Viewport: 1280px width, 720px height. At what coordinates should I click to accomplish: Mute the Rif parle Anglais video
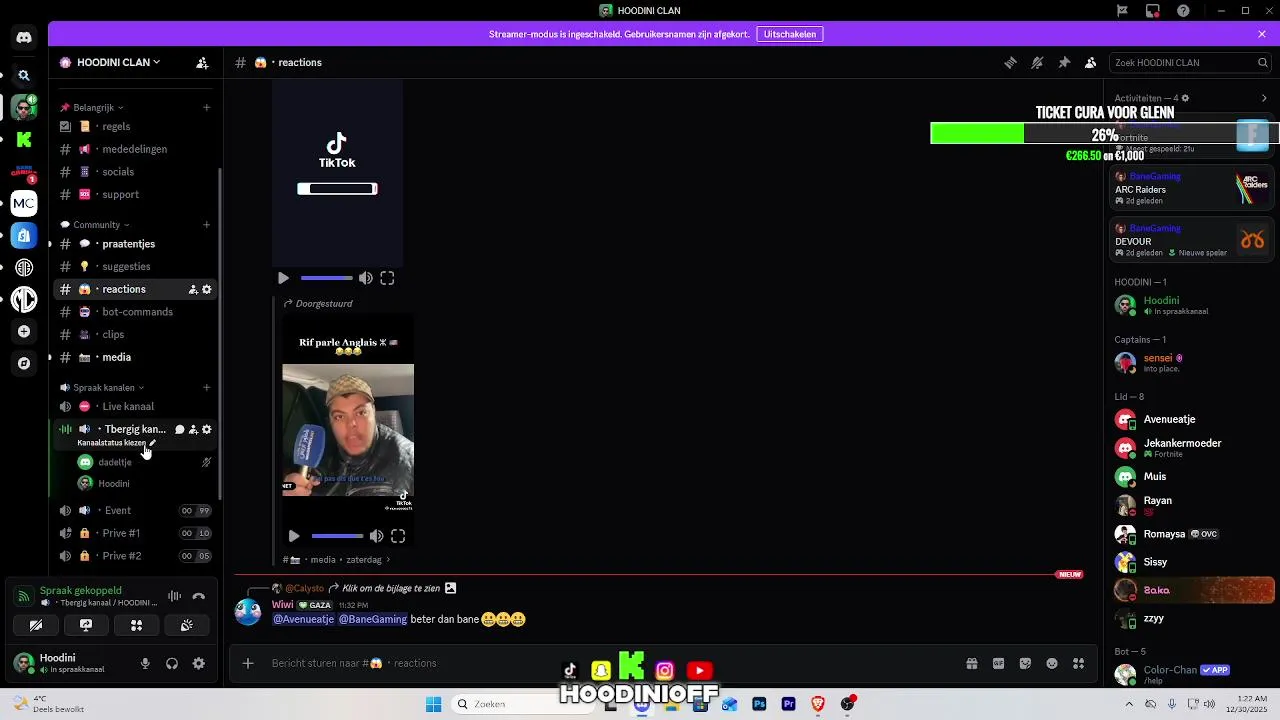pyautogui.click(x=376, y=536)
